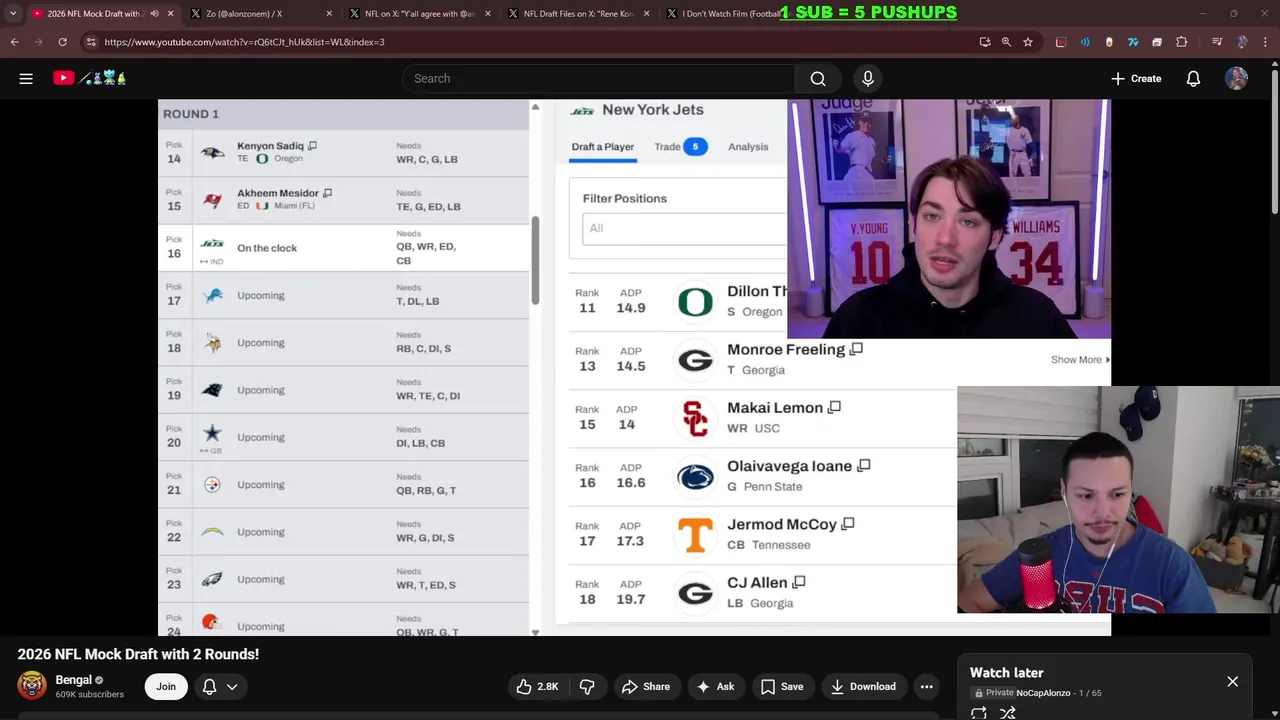Viewport: 1280px width, 720px height.
Task: Like the video with thumbs up
Action: pyautogui.click(x=537, y=686)
